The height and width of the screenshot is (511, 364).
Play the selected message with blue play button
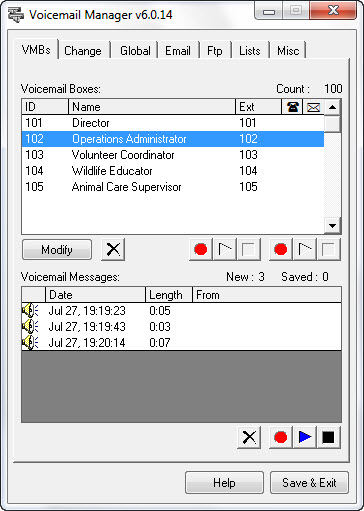[305, 437]
